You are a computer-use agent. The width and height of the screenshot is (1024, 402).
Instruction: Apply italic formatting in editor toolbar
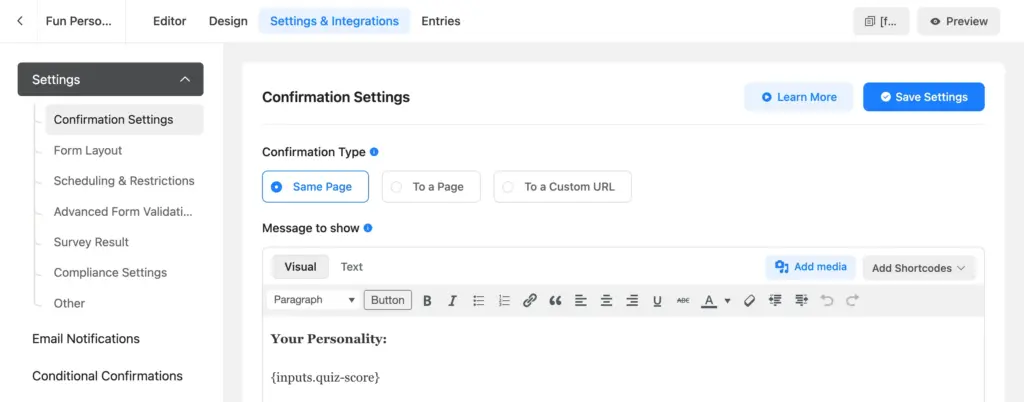tap(452, 300)
